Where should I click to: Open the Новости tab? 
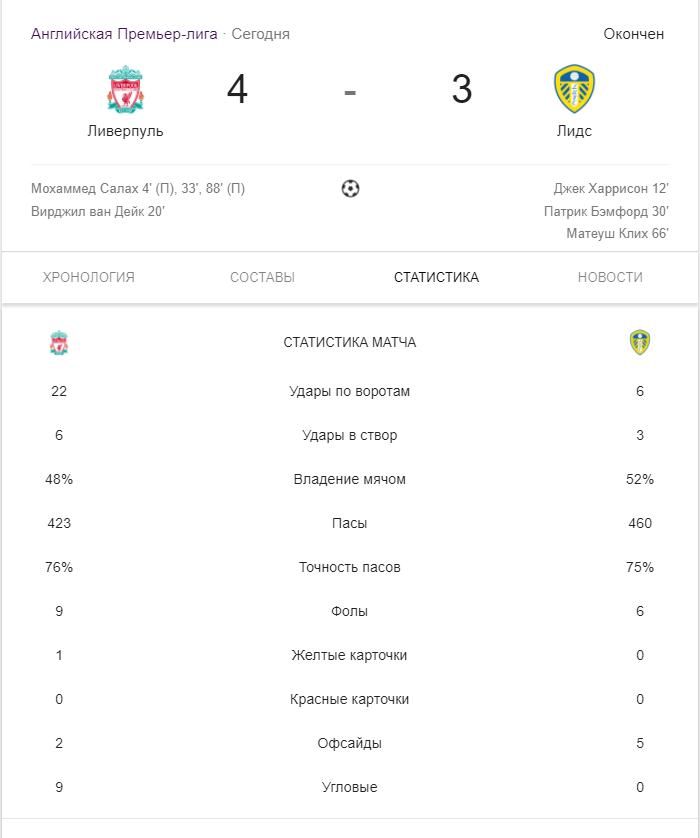[610, 277]
